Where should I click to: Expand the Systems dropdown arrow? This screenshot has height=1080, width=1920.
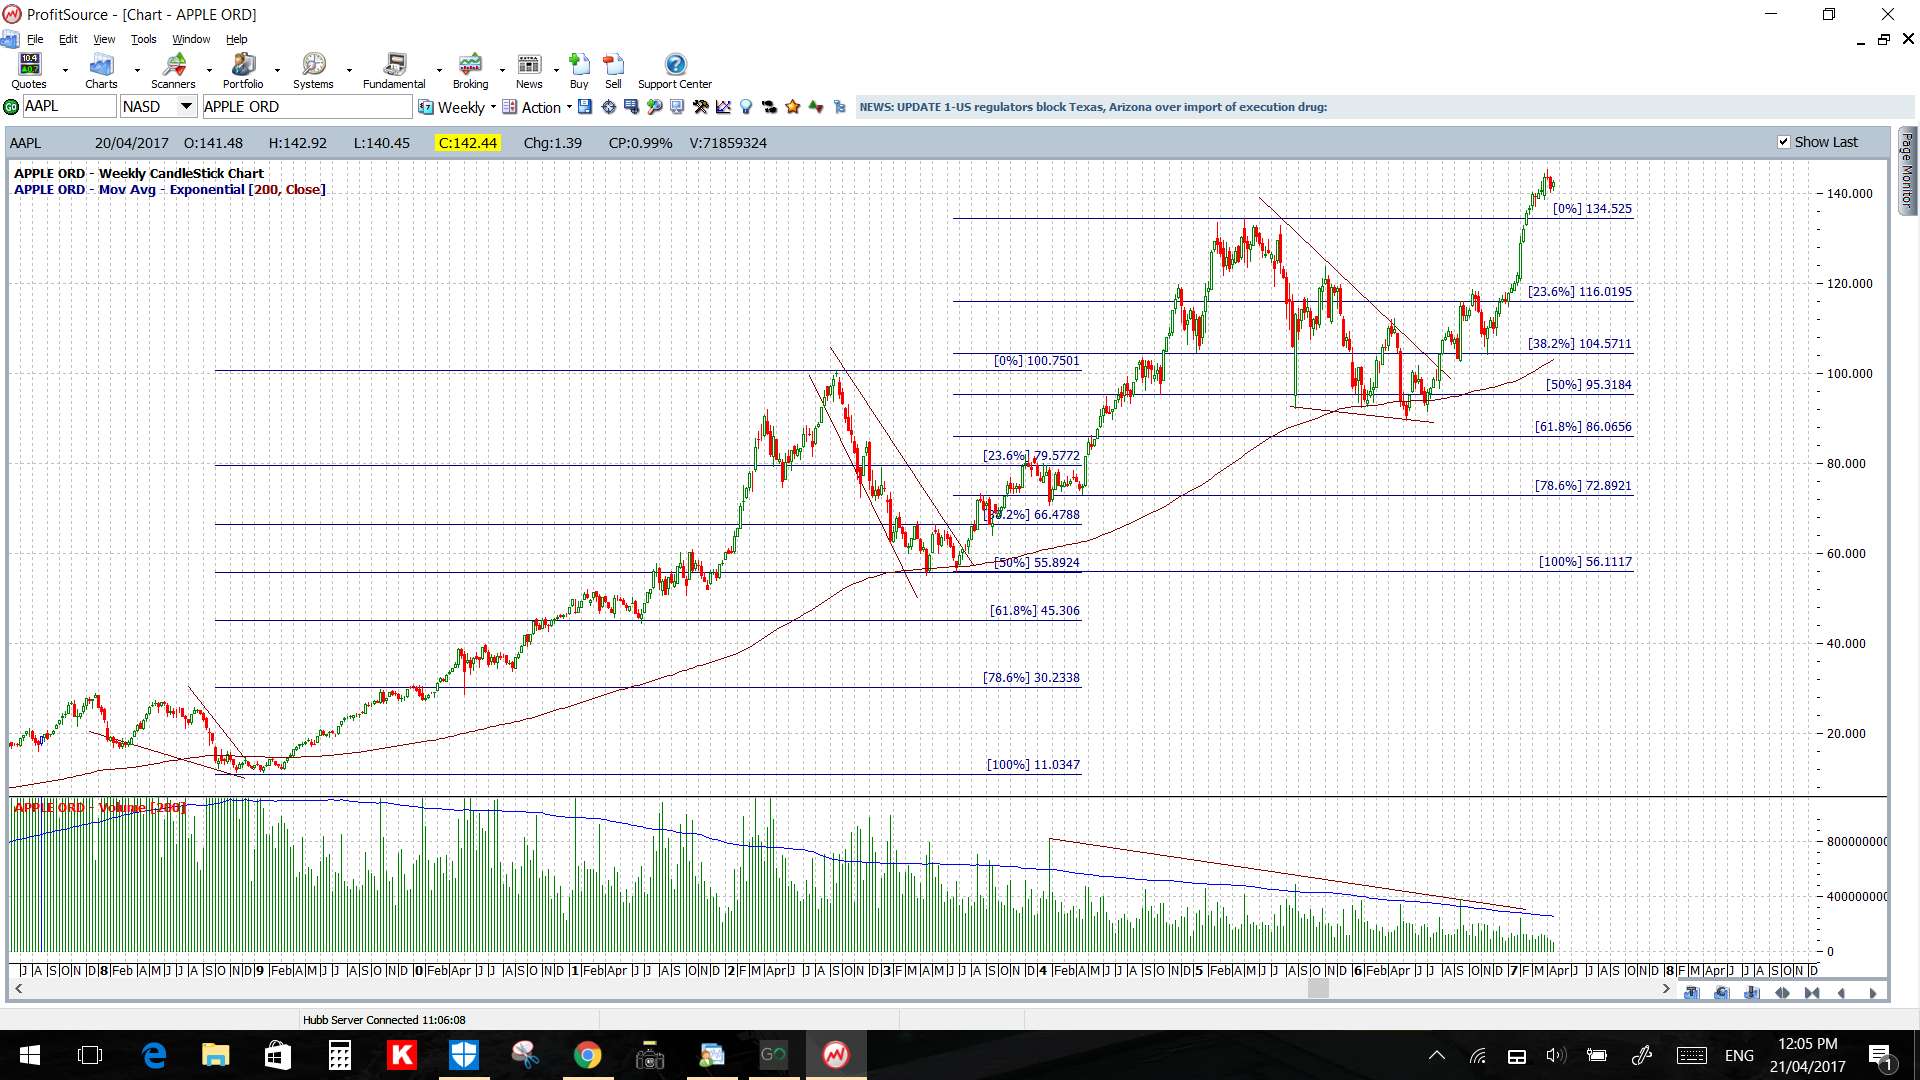(349, 71)
